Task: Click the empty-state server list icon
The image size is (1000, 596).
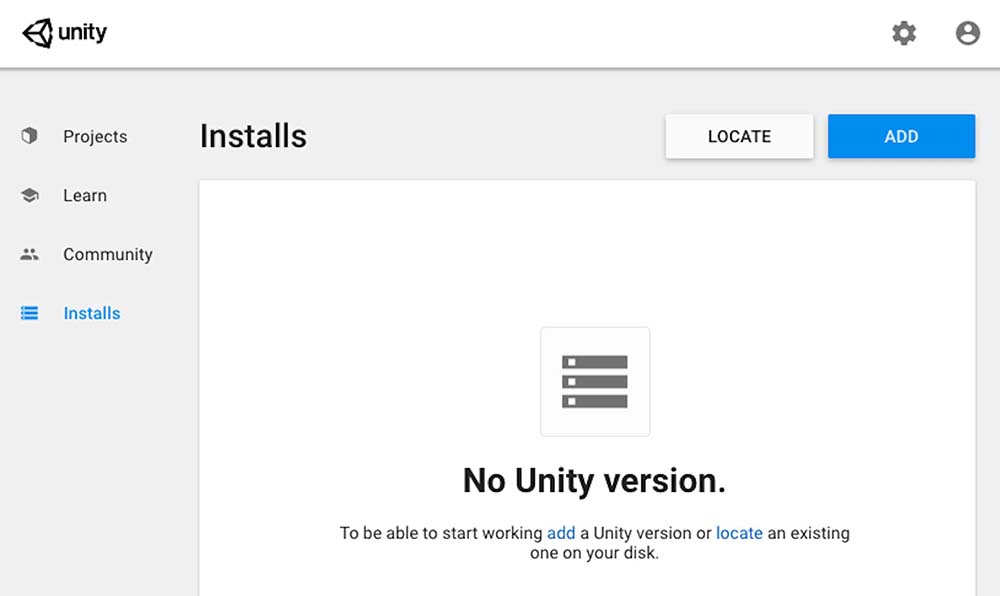Action: [595, 381]
